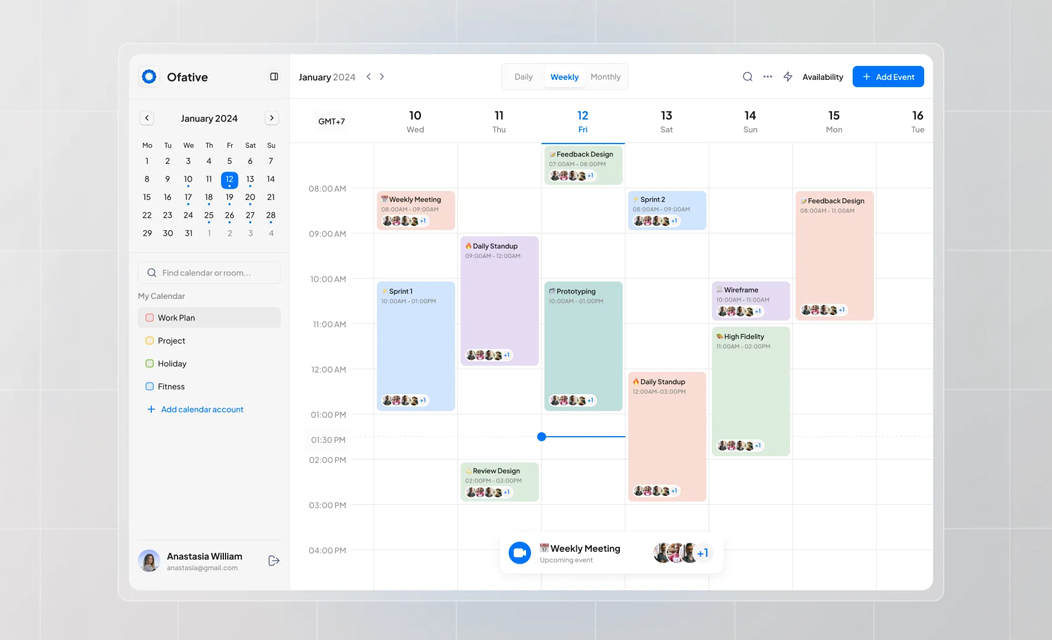The height and width of the screenshot is (640, 1052).
Task: Click the blue video camera icon
Action: click(519, 553)
